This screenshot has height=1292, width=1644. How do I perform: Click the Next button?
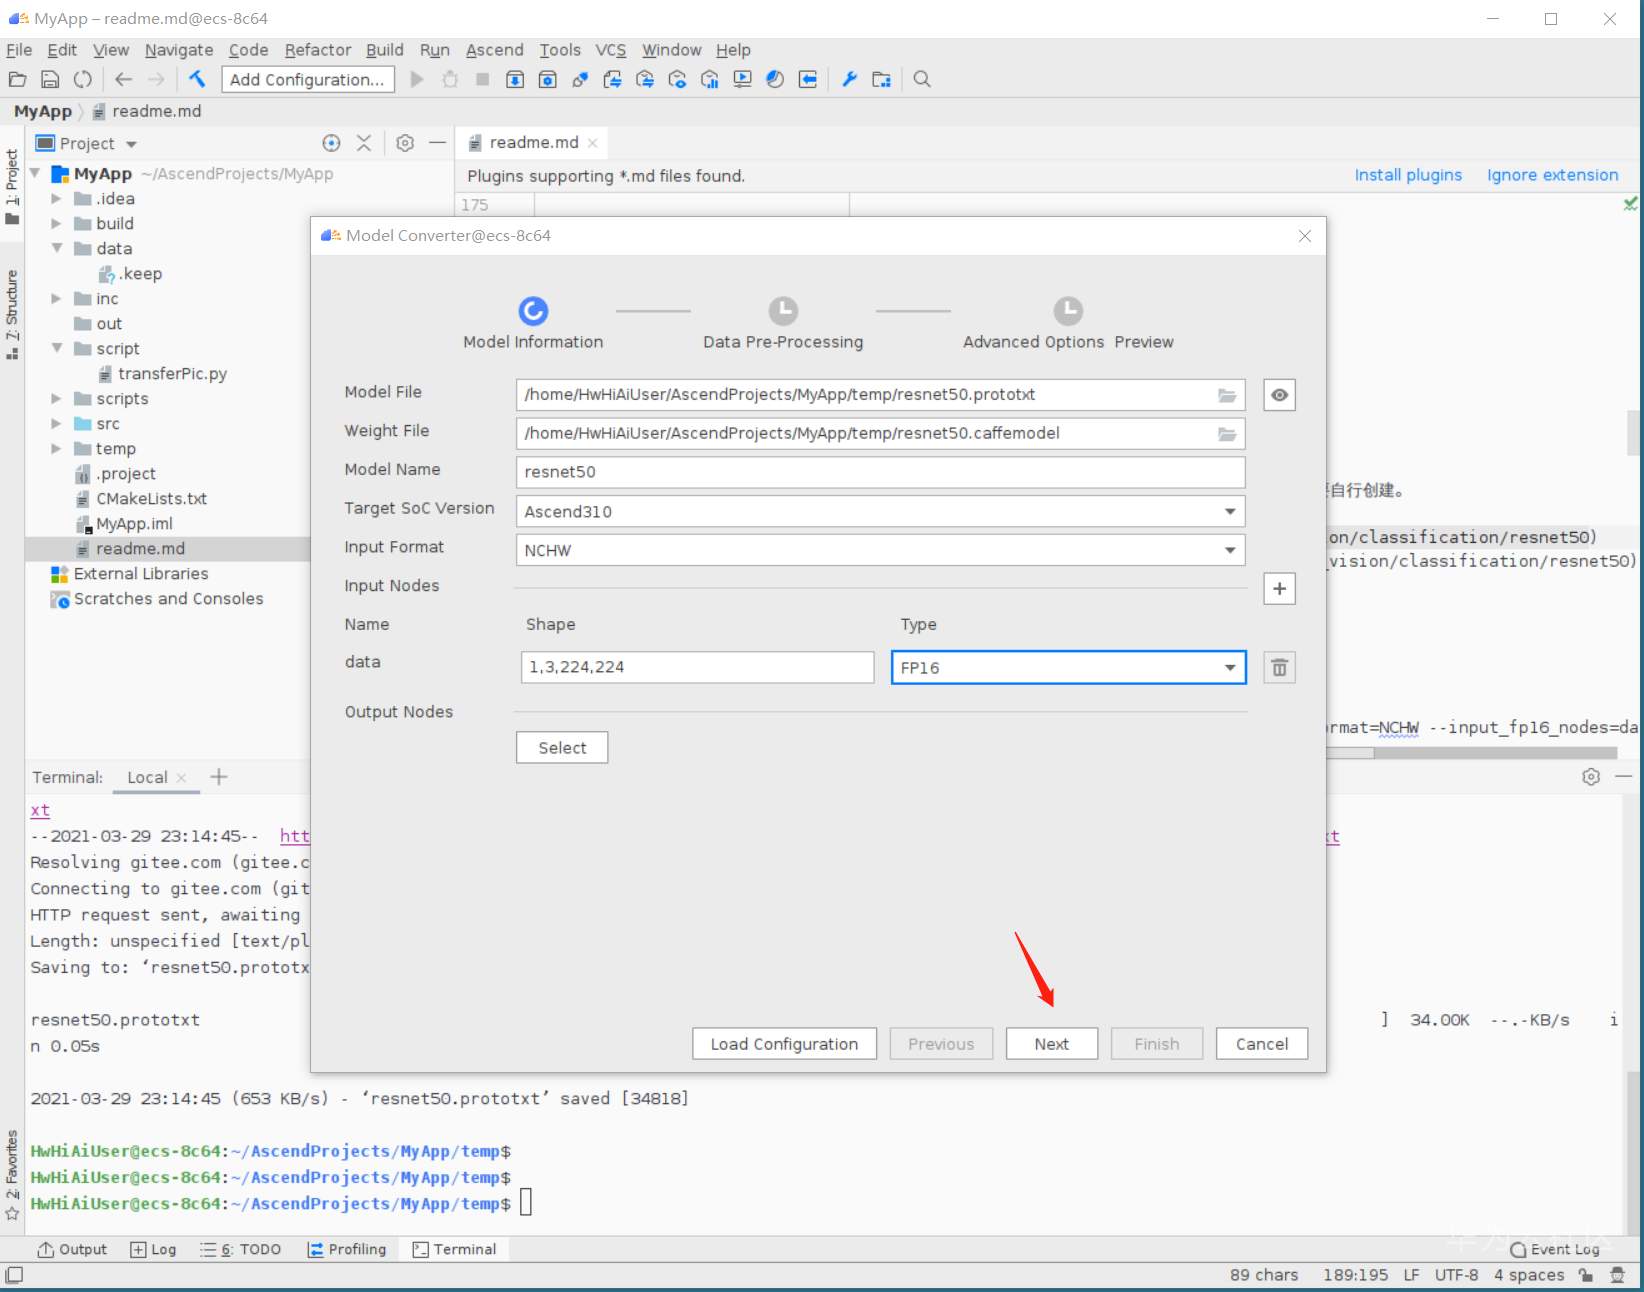pyautogui.click(x=1051, y=1043)
